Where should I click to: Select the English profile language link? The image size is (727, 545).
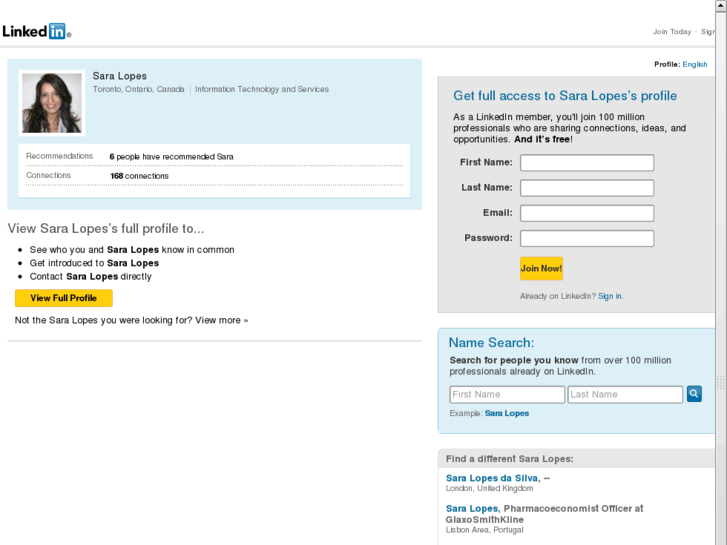pos(695,64)
